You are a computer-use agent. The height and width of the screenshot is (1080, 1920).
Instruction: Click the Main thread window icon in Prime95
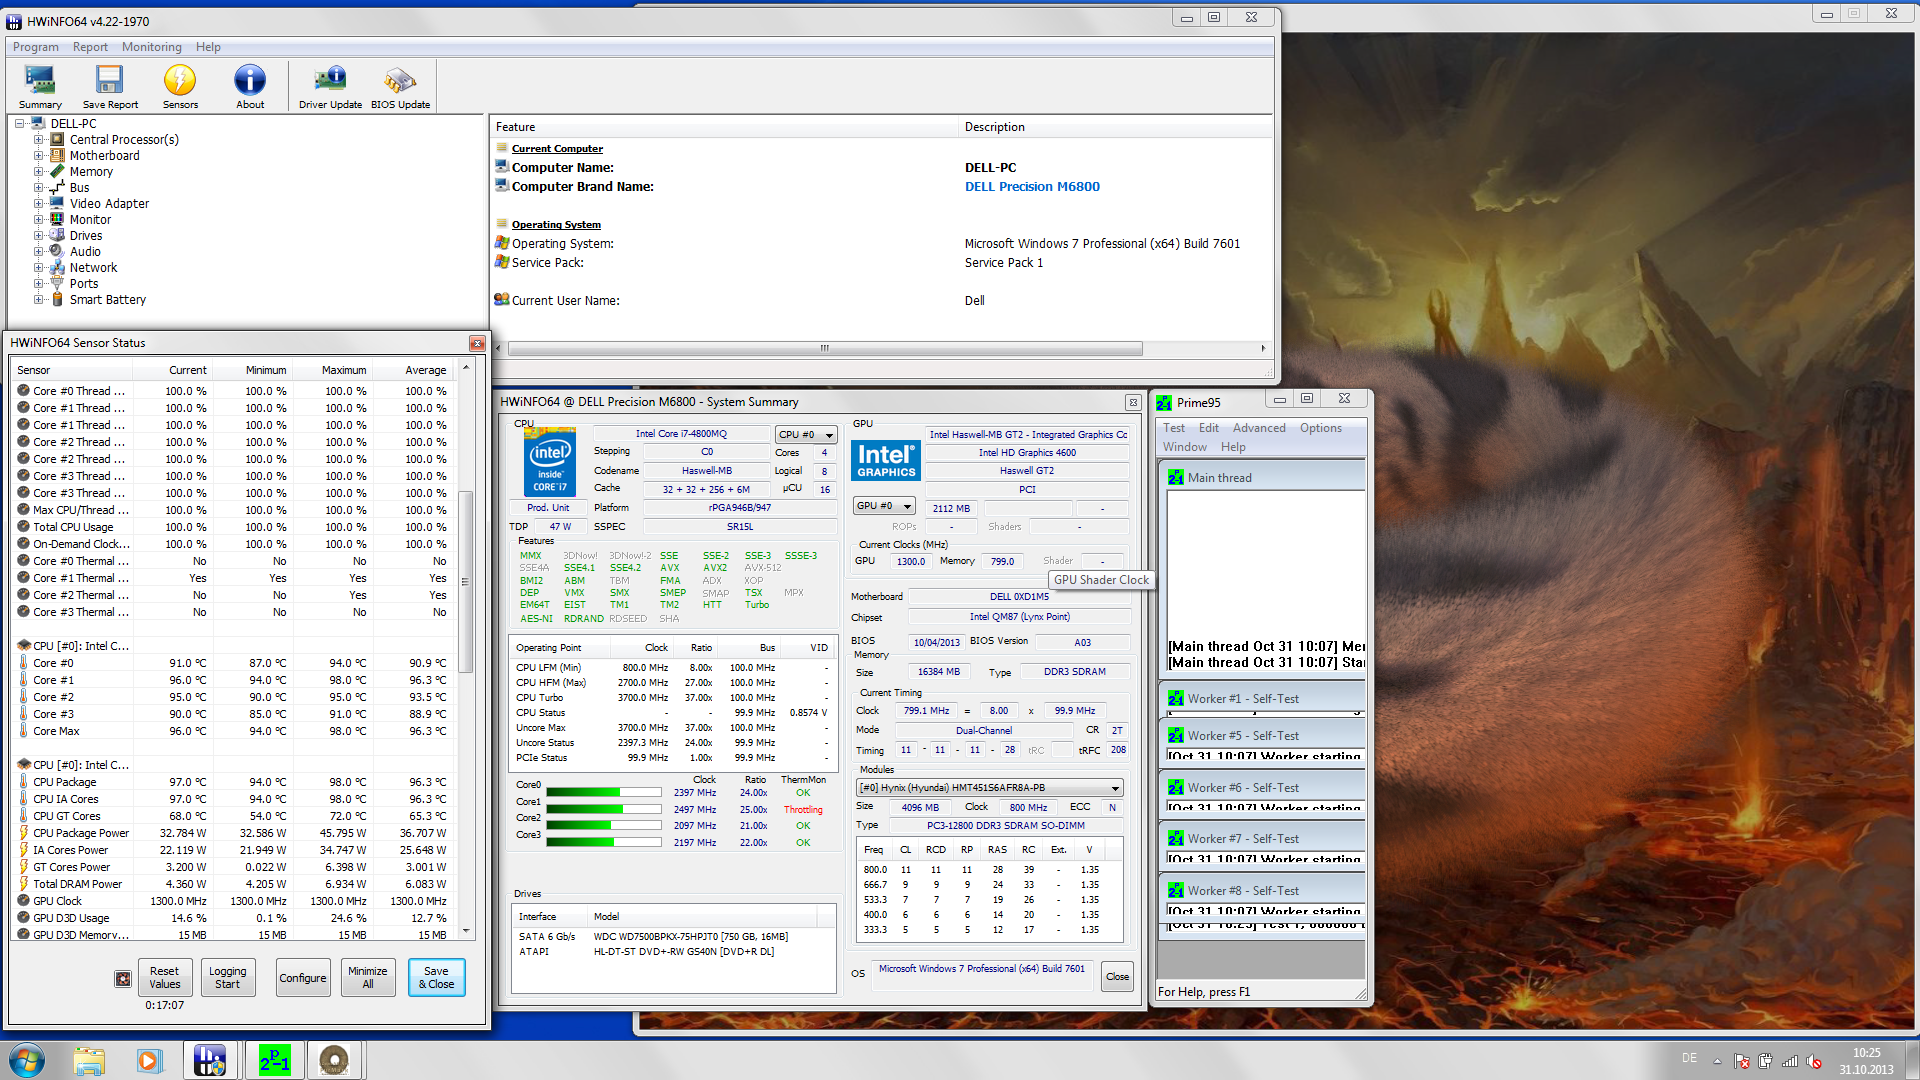(x=1176, y=478)
